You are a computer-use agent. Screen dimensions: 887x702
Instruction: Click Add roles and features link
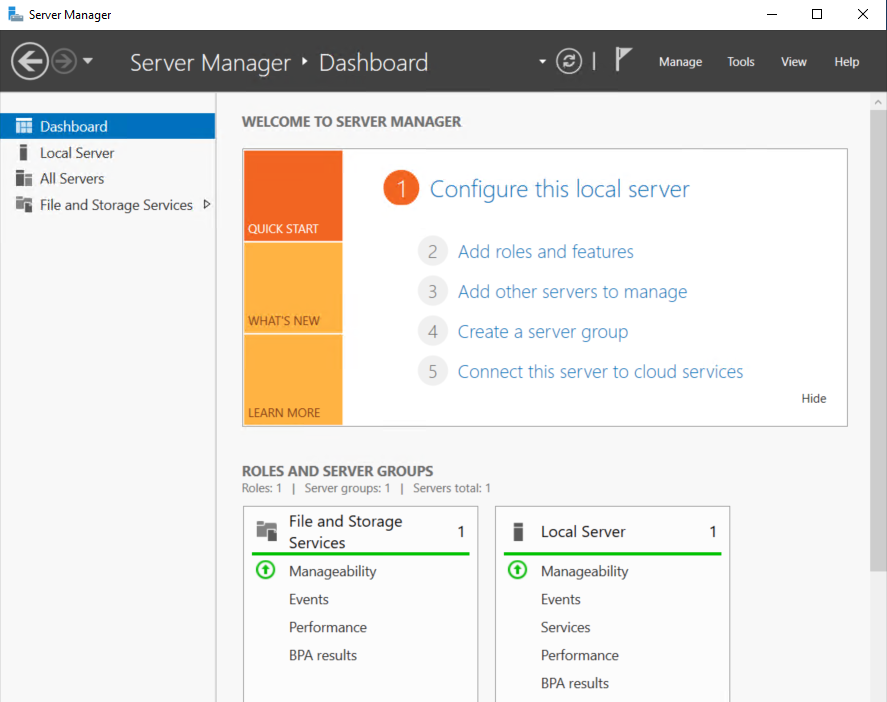[x=545, y=252]
